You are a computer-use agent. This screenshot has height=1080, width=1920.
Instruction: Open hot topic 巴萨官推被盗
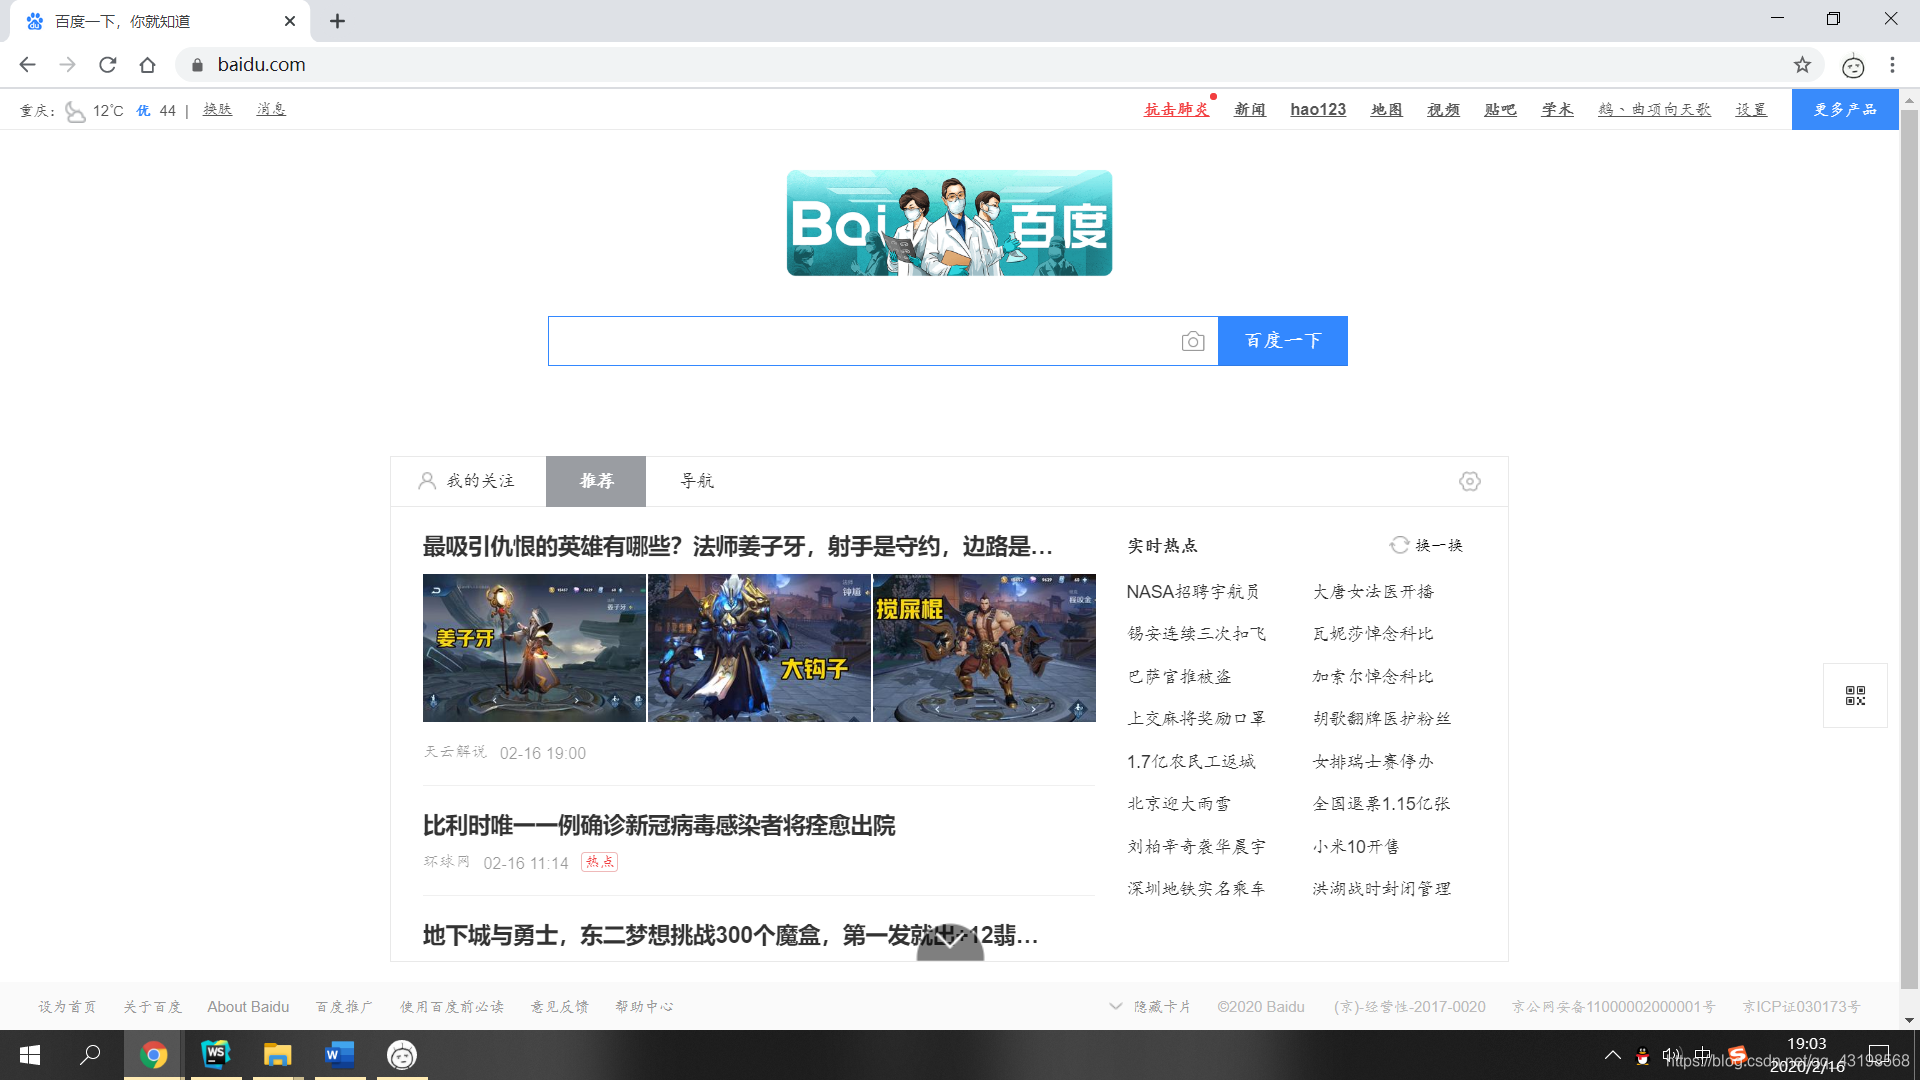point(1180,677)
